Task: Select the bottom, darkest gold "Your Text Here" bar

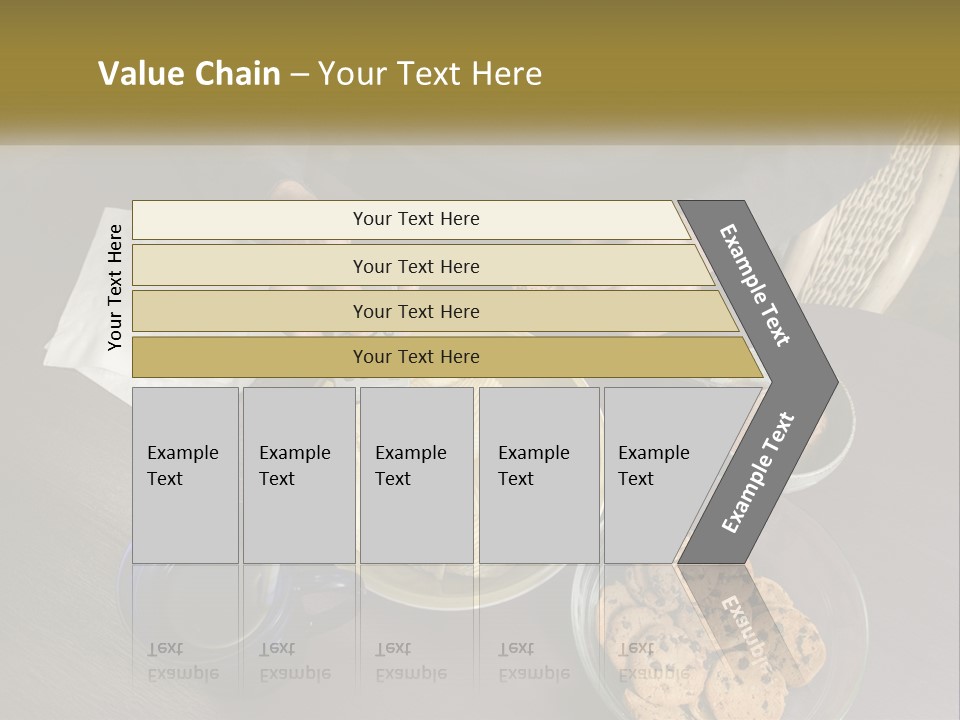Action: (x=415, y=357)
